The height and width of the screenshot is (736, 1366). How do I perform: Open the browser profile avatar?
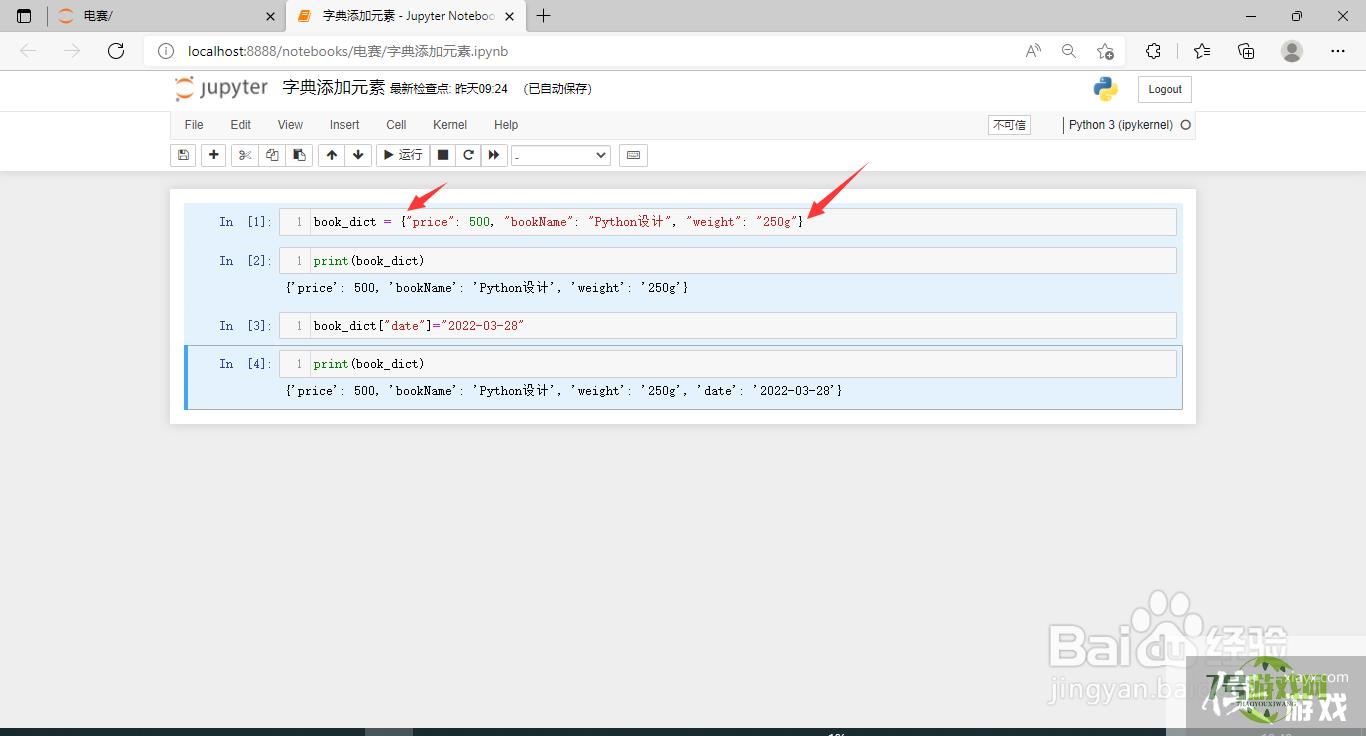tap(1292, 51)
